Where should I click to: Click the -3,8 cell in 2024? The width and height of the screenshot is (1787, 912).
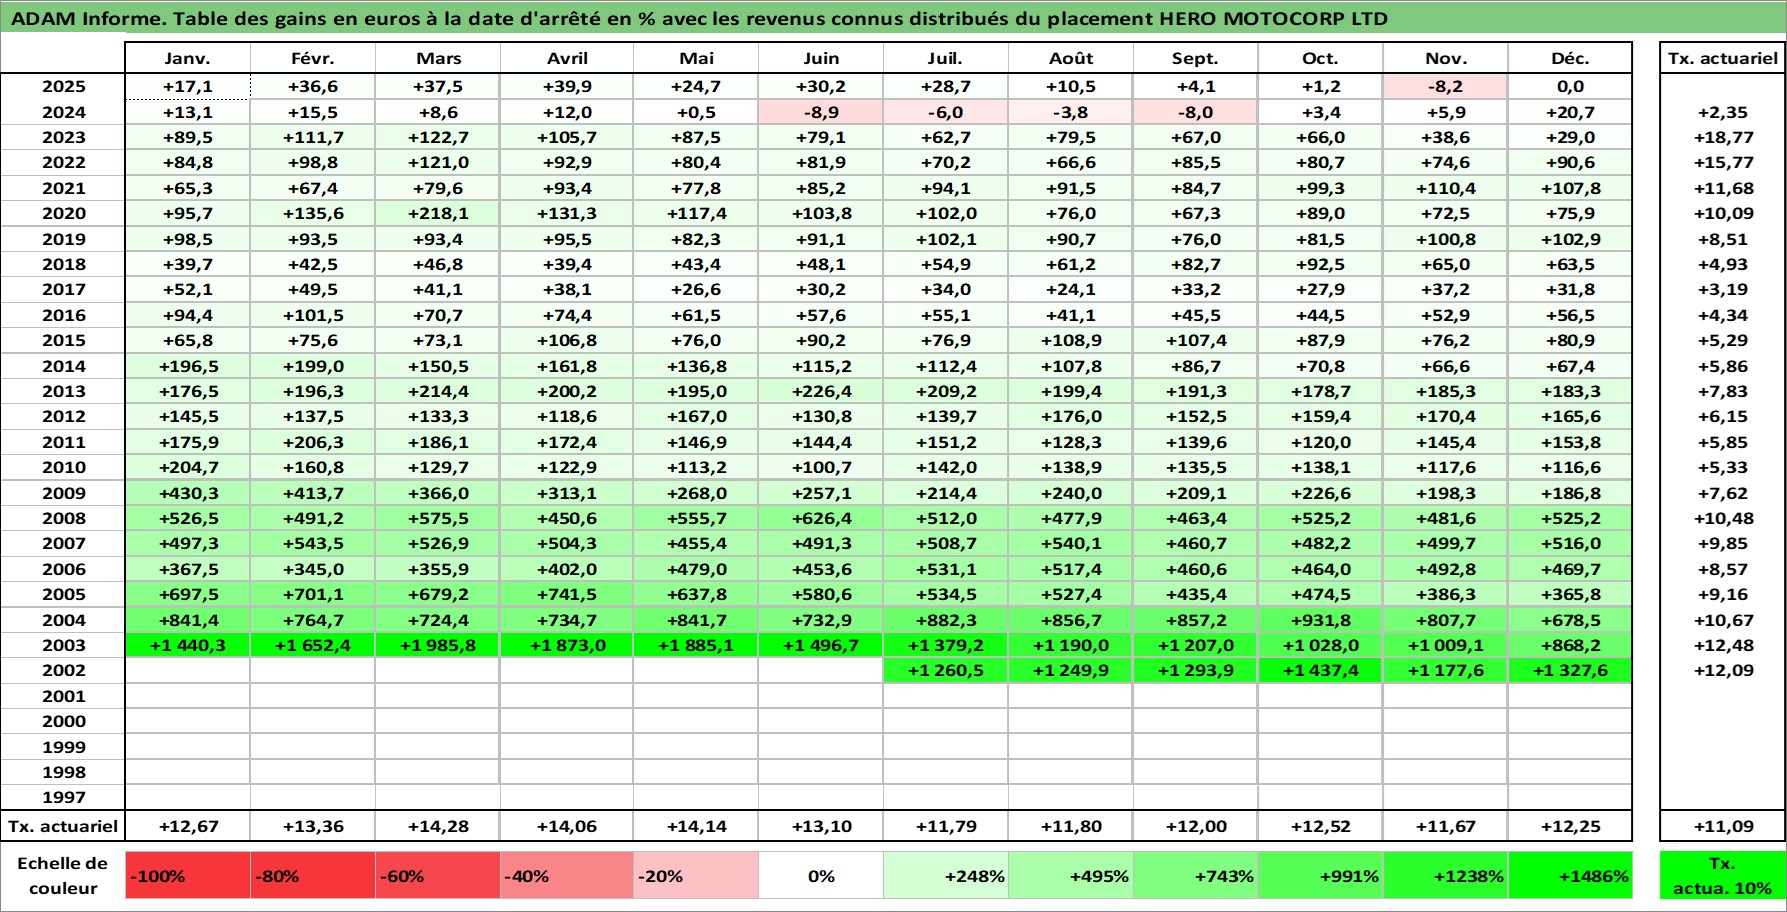[x=1071, y=112]
